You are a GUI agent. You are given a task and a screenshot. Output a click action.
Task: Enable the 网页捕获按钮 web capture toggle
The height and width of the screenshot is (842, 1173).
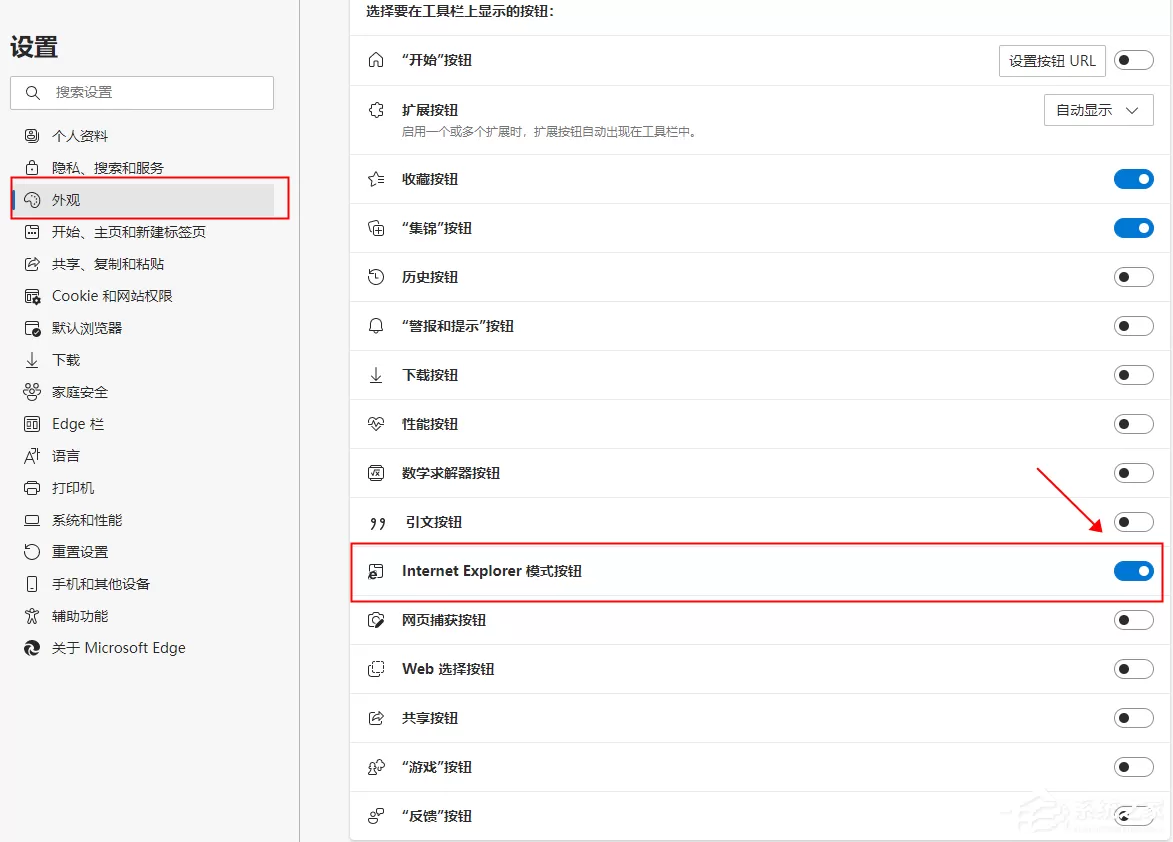click(1133, 620)
